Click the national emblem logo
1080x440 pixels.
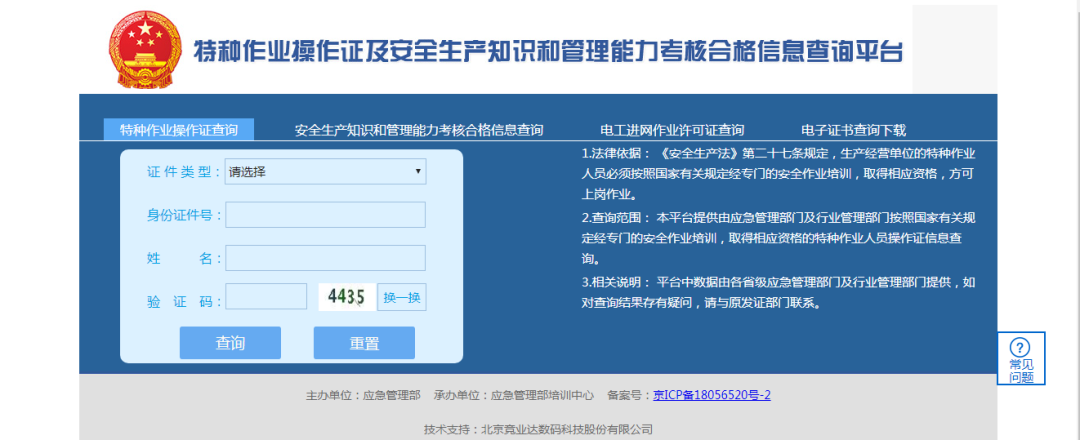coord(145,50)
